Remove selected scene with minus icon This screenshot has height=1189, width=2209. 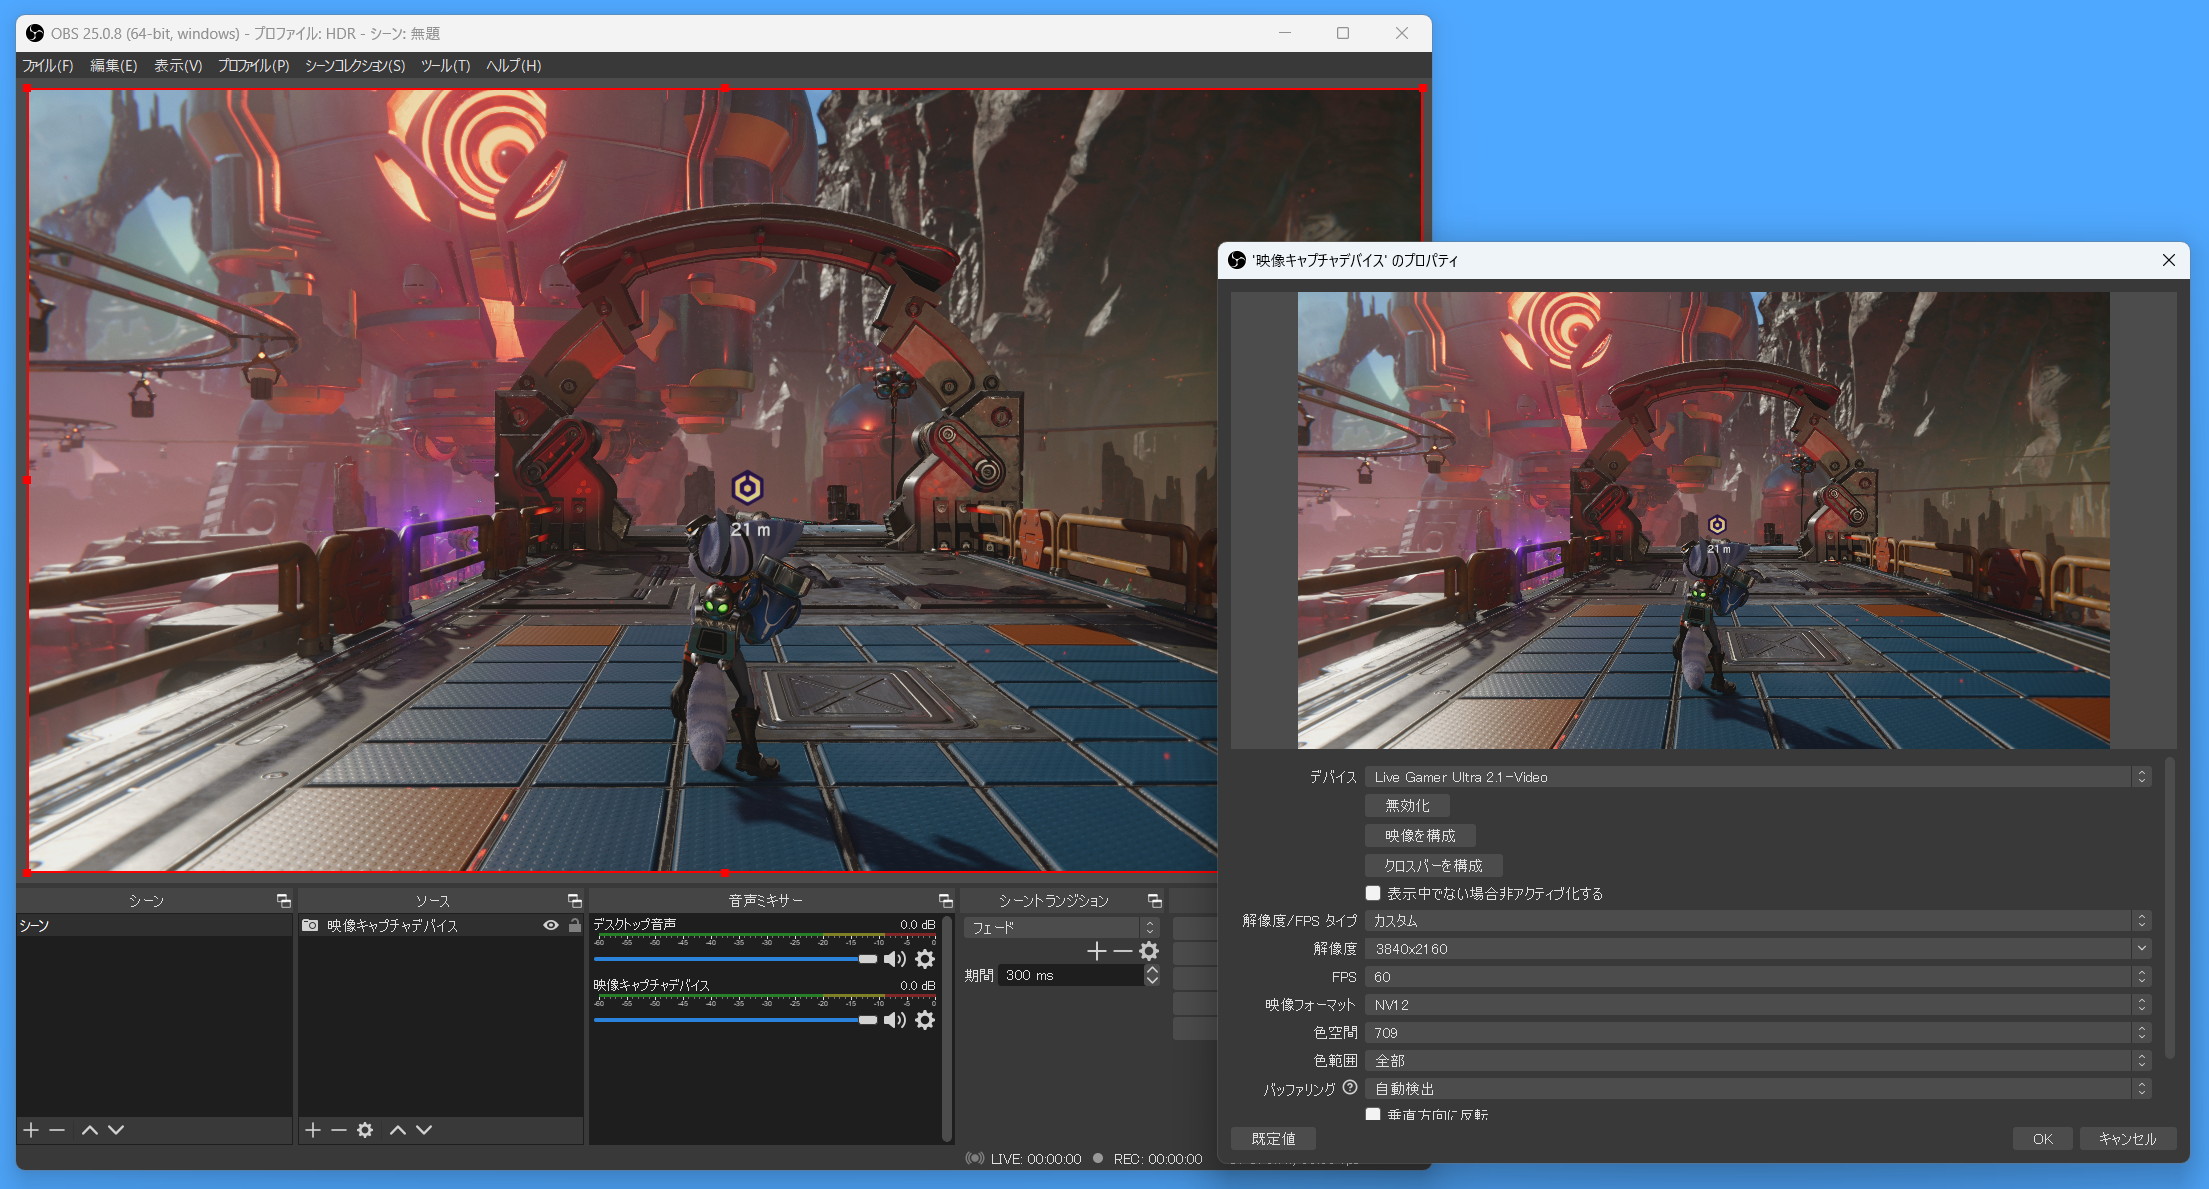tap(57, 1130)
